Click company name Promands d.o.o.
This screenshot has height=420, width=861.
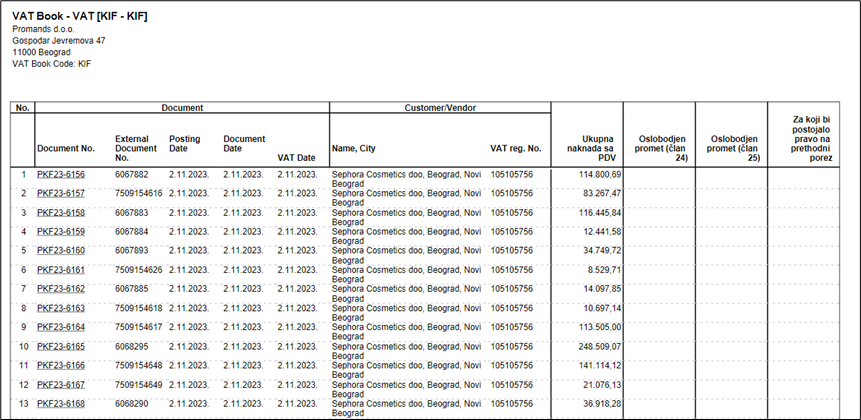click(x=43, y=29)
